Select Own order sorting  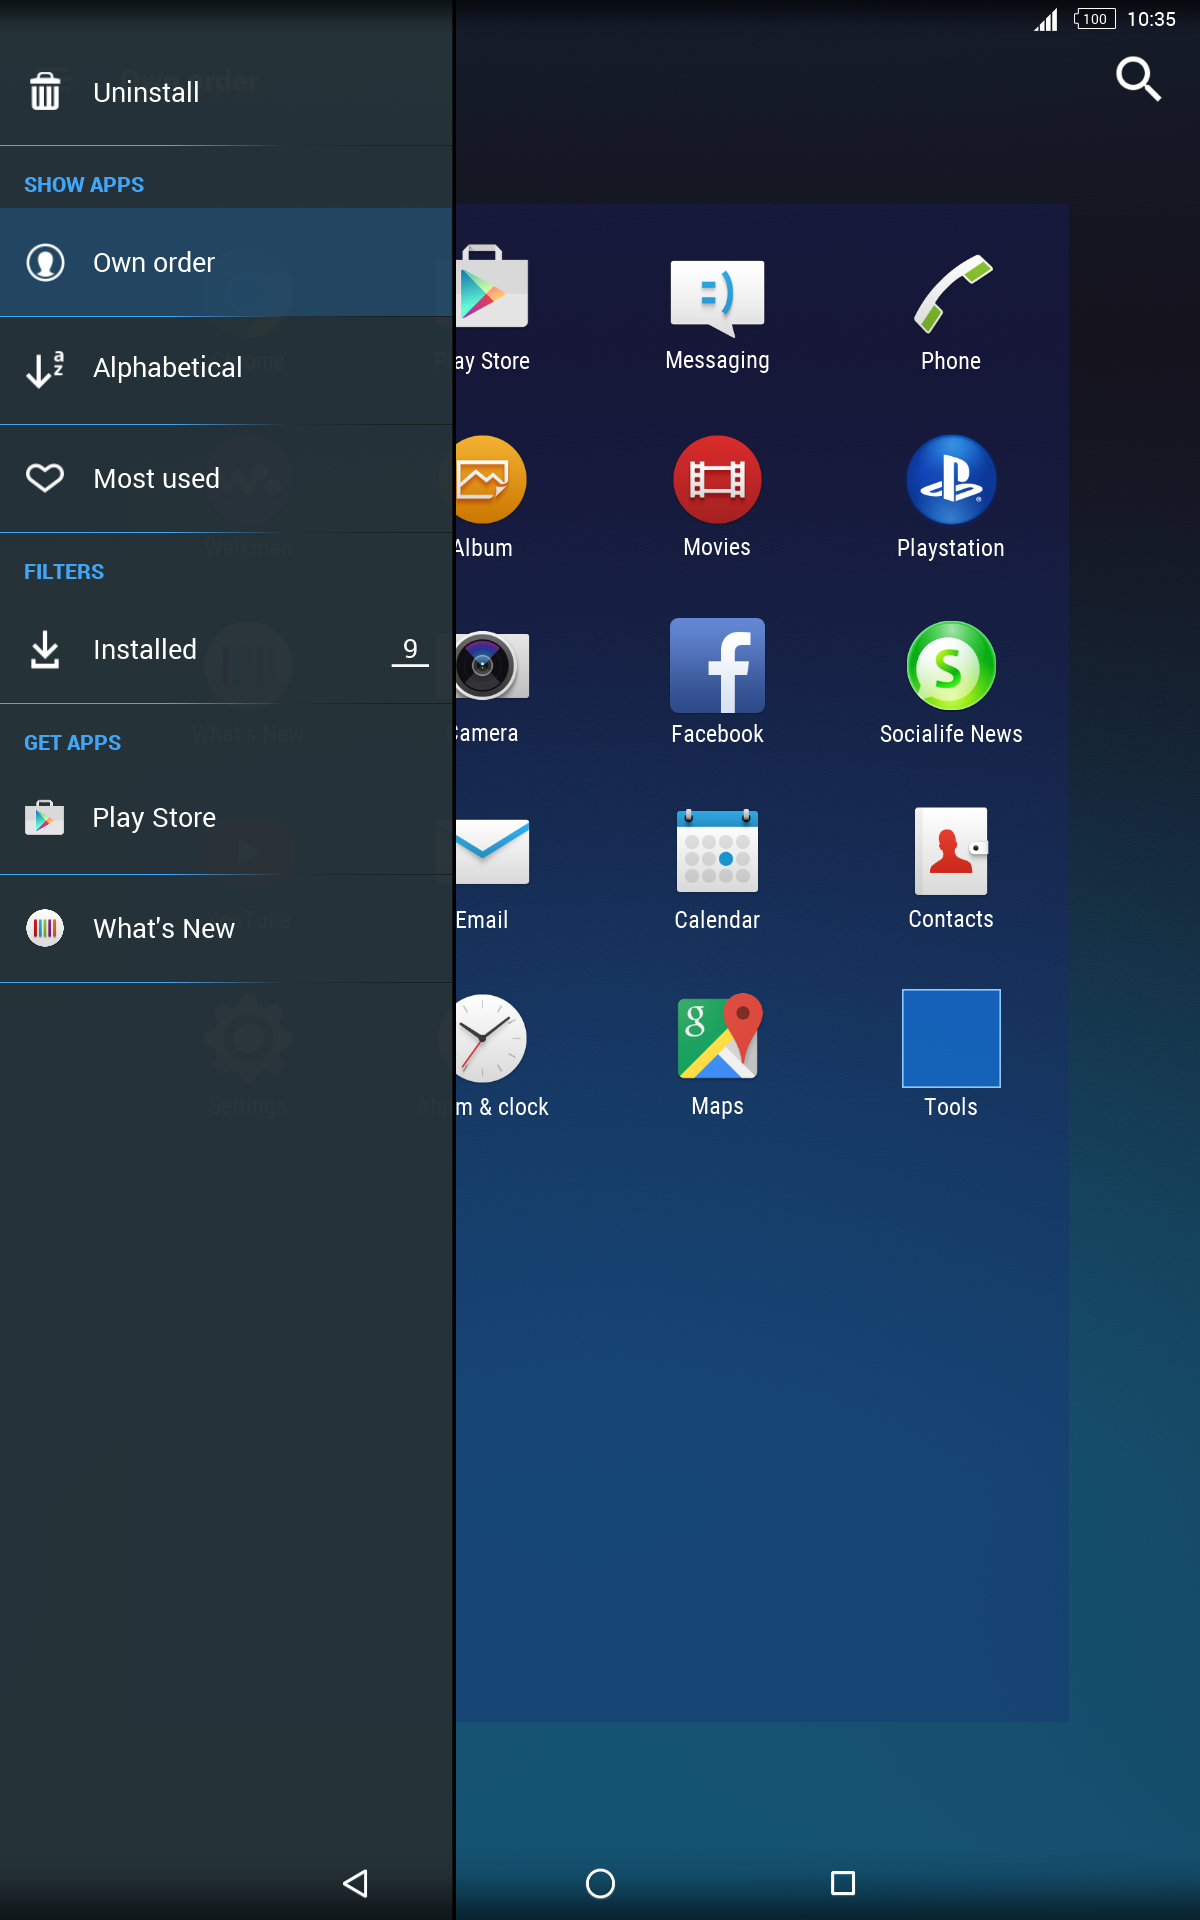pos(226,263)
